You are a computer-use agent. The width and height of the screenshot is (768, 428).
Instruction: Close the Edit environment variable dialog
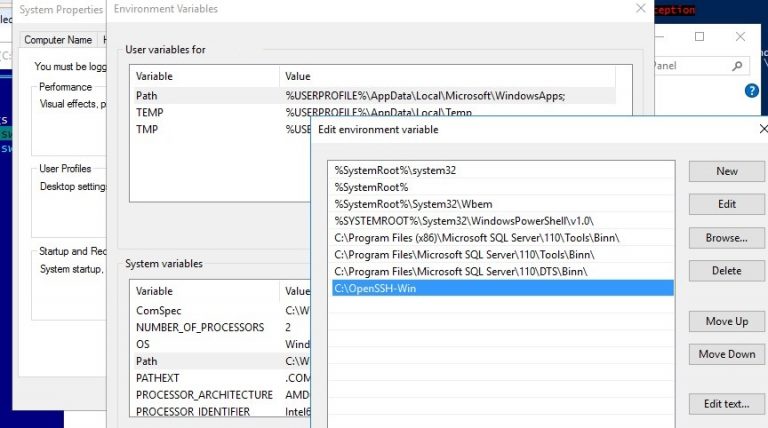click(x=762, y=129)
